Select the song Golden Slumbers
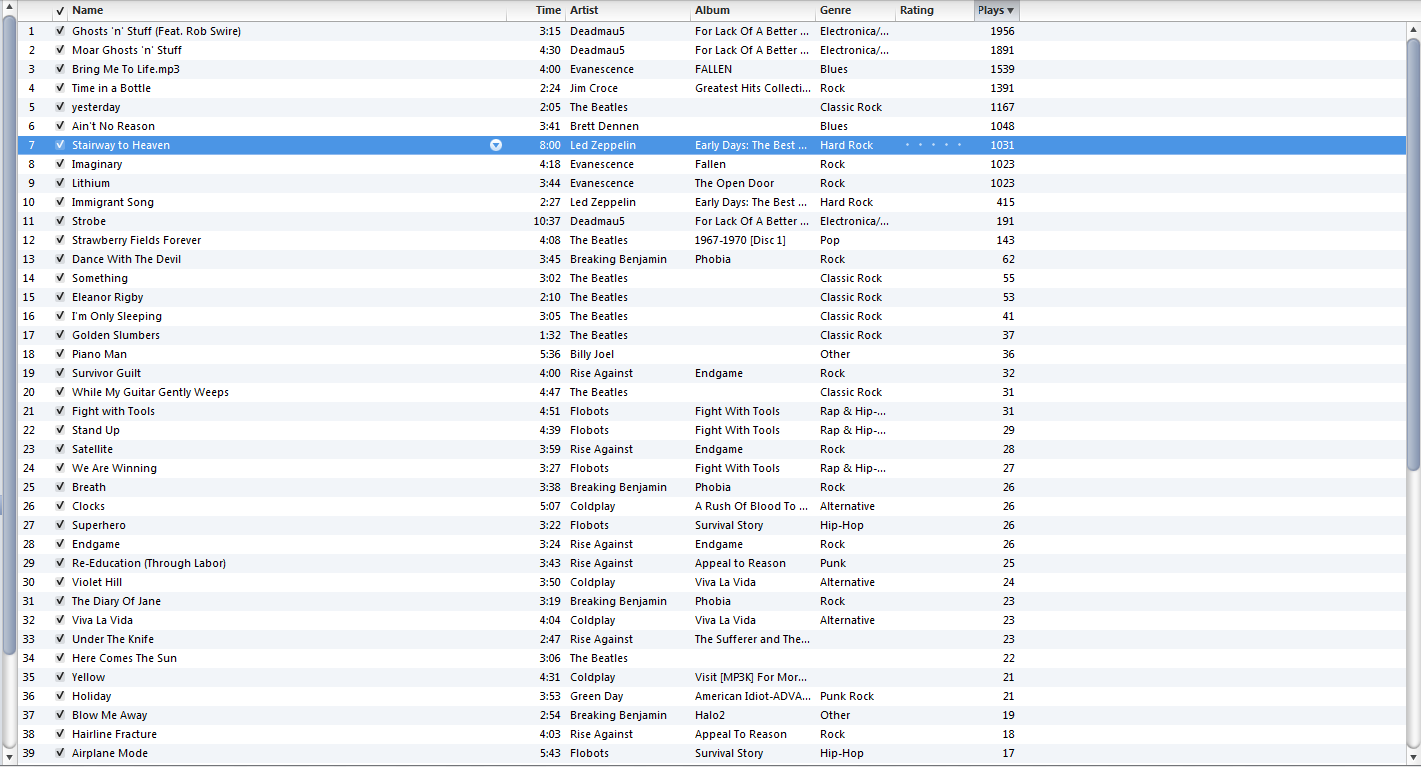This screenshot has height=767, width=1421. (116, 335)
